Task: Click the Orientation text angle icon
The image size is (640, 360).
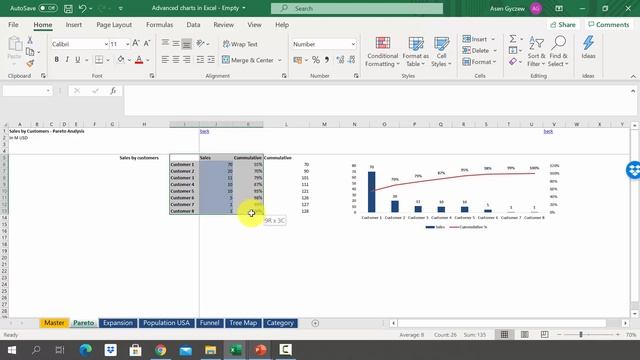Action: click(x=200, y=43)
